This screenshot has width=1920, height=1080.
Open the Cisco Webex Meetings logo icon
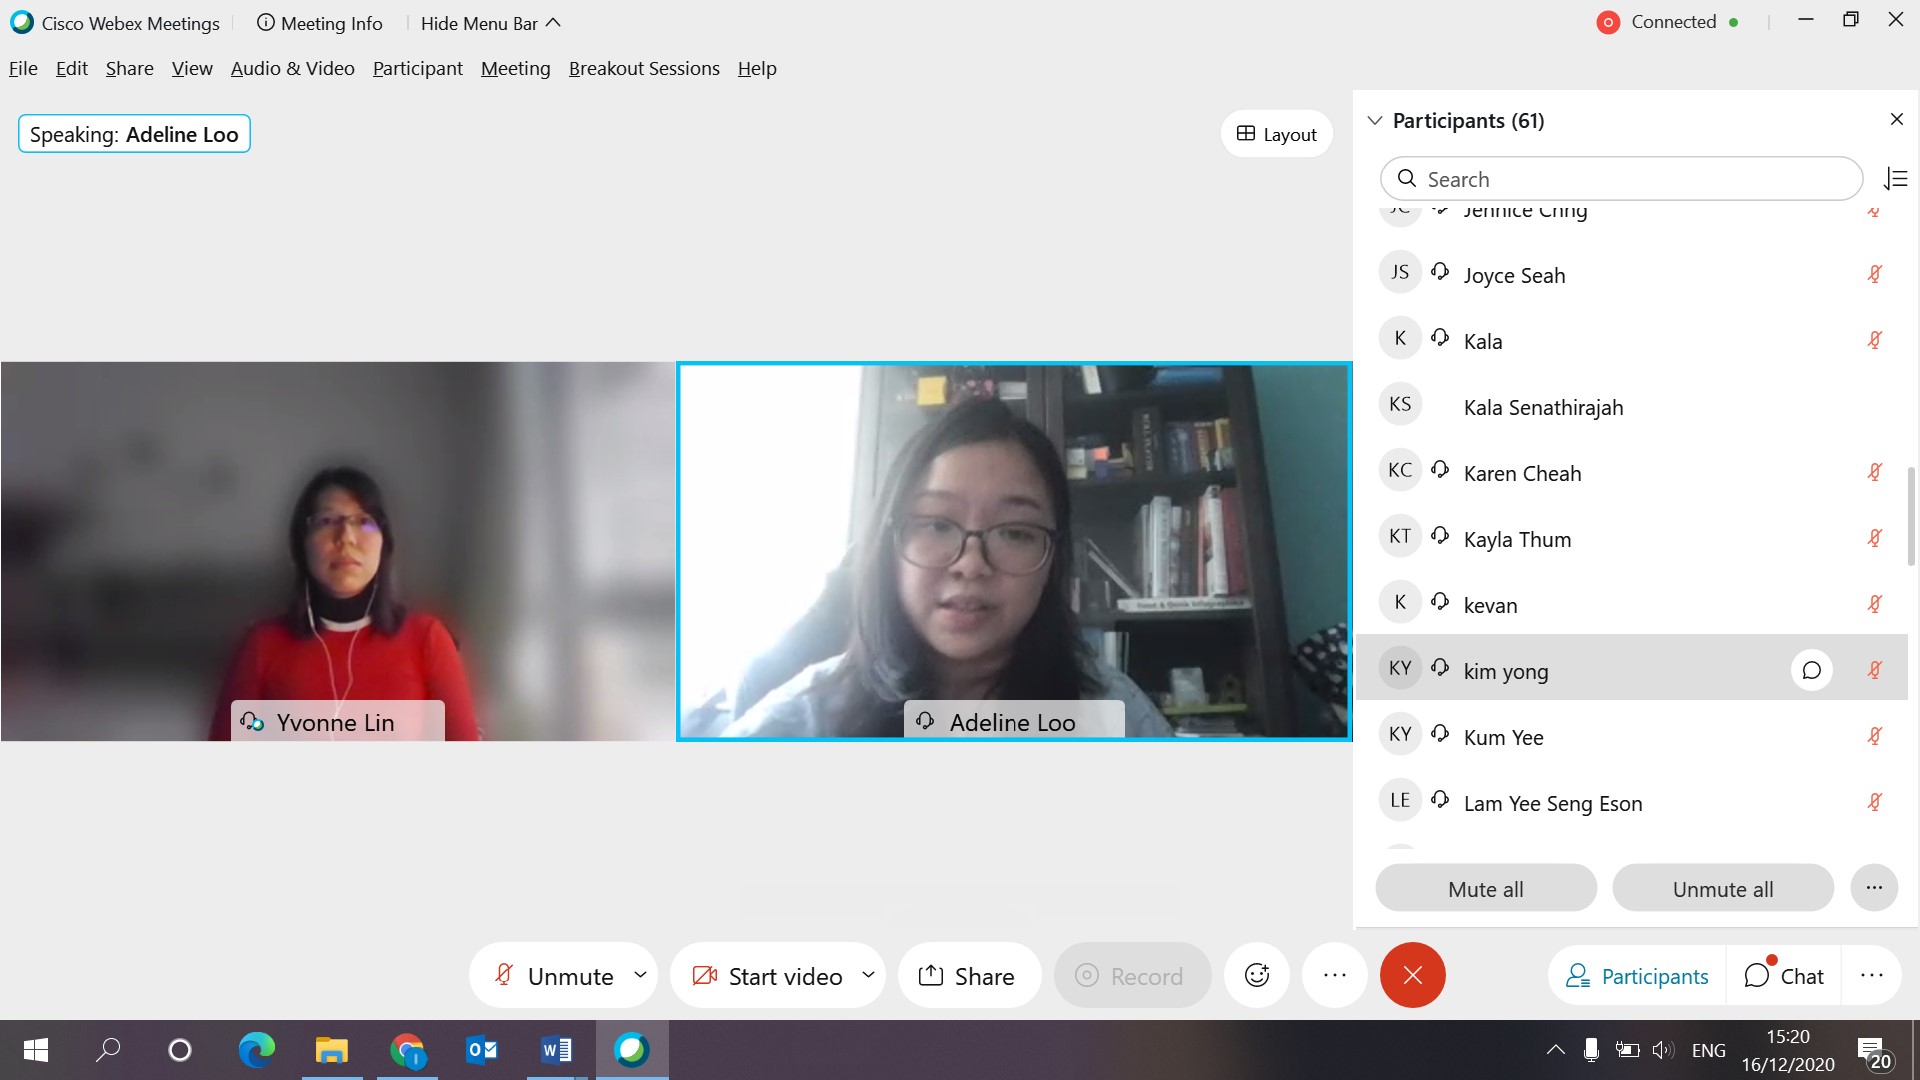21,23
